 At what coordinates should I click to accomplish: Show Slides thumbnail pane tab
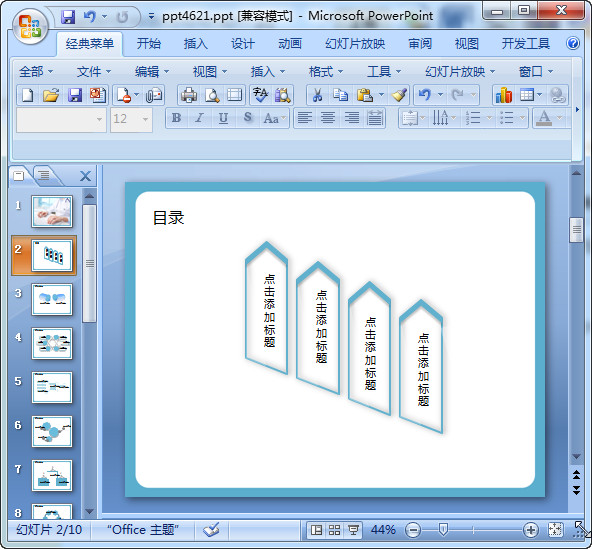point(18,176)
